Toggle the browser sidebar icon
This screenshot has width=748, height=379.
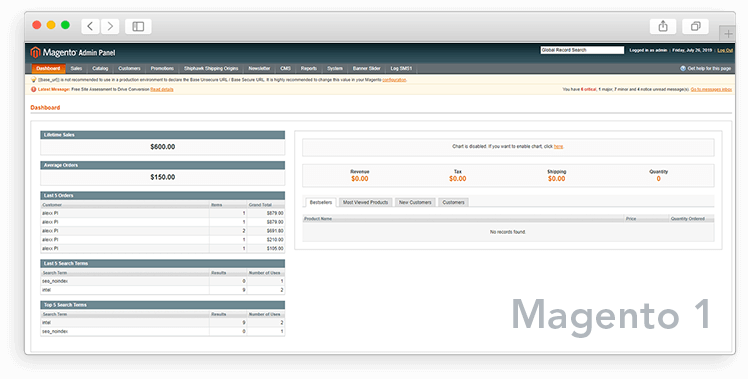tap(138, 26)
